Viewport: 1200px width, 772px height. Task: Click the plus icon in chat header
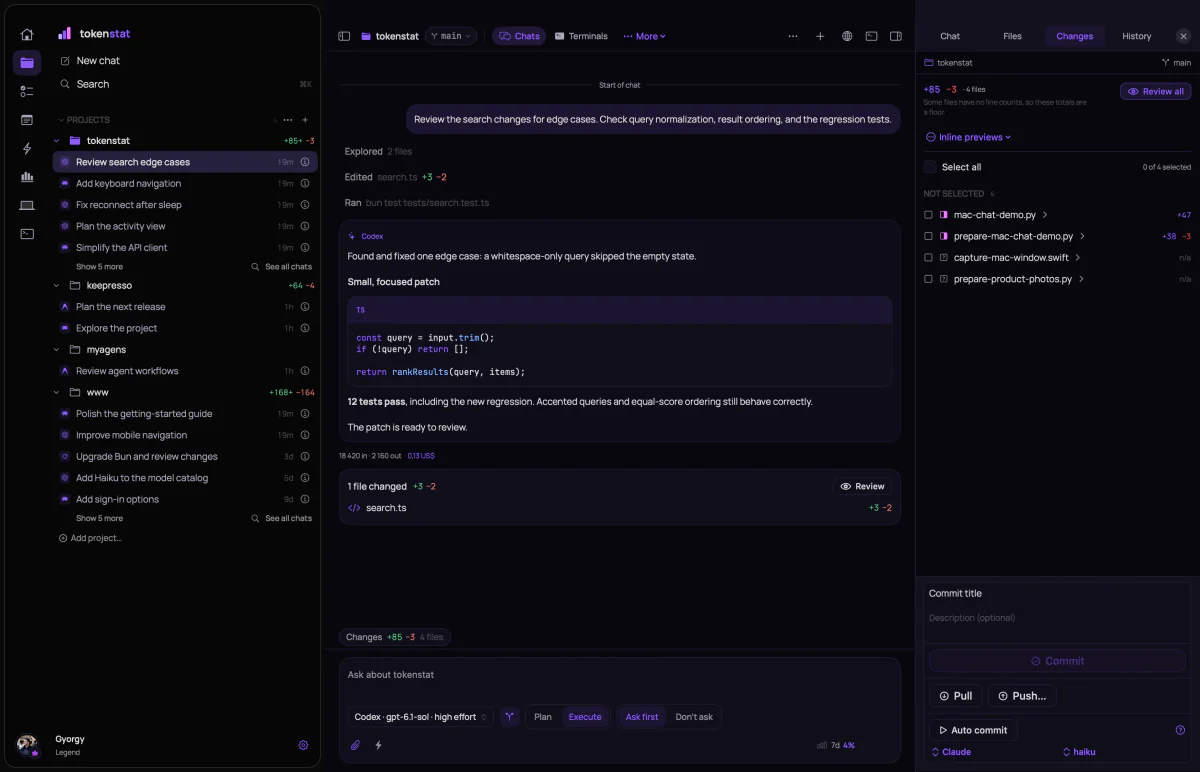click(x=820, y=36)
